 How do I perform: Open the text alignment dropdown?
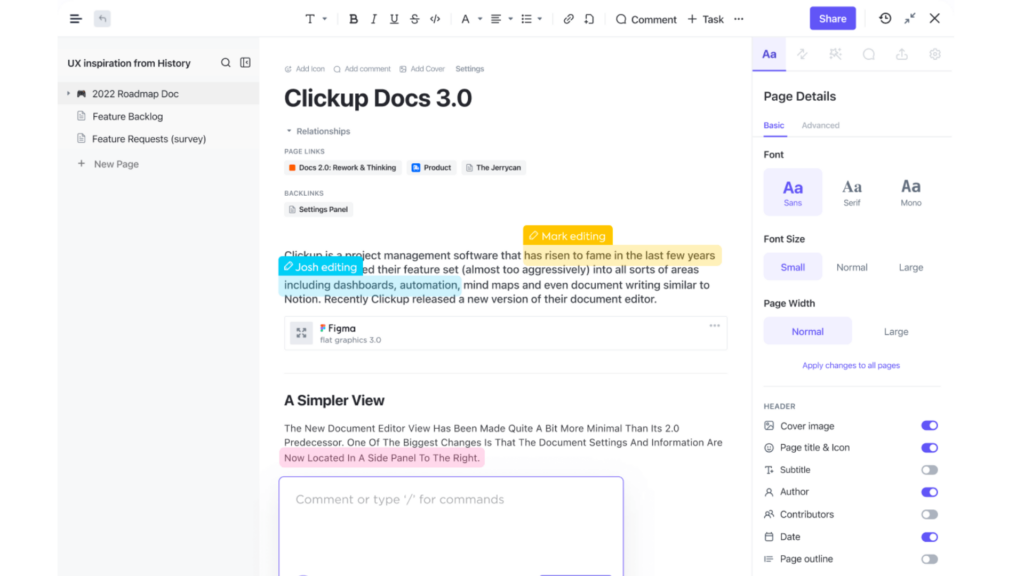coord(502,19)
